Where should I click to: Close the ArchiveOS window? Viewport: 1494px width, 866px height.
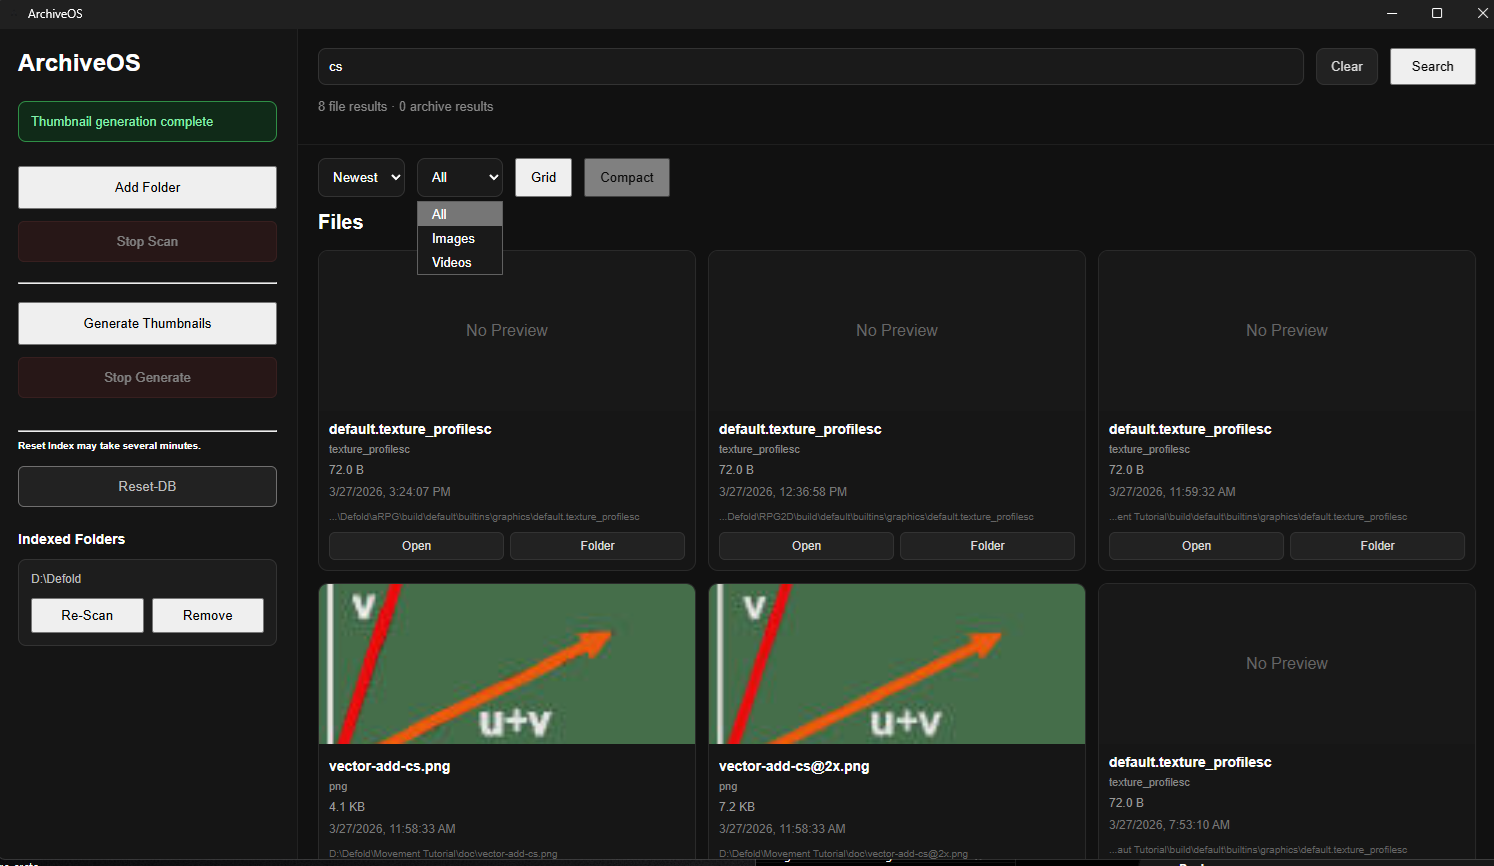pos(1482,13)
